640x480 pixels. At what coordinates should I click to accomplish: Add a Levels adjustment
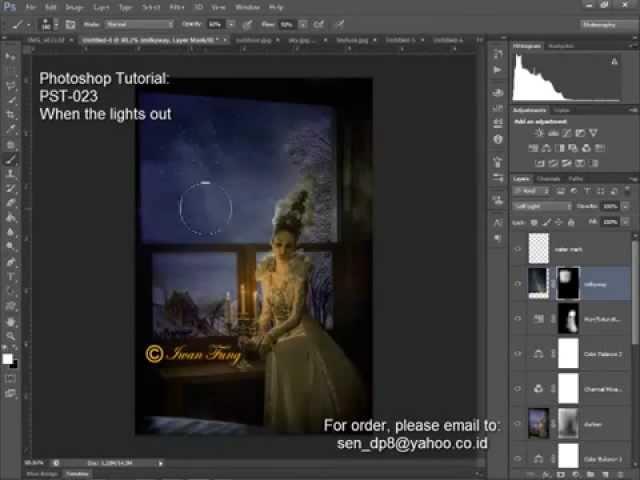point(553,133)
